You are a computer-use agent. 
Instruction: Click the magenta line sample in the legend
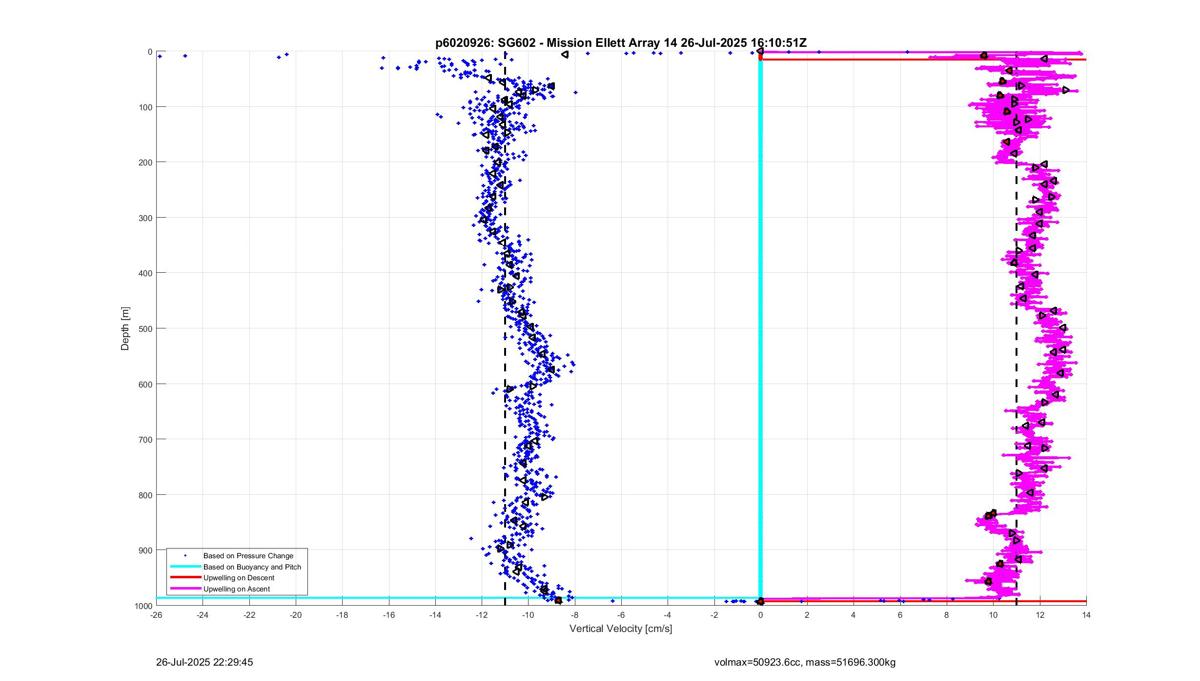click(x=184, y=589)
